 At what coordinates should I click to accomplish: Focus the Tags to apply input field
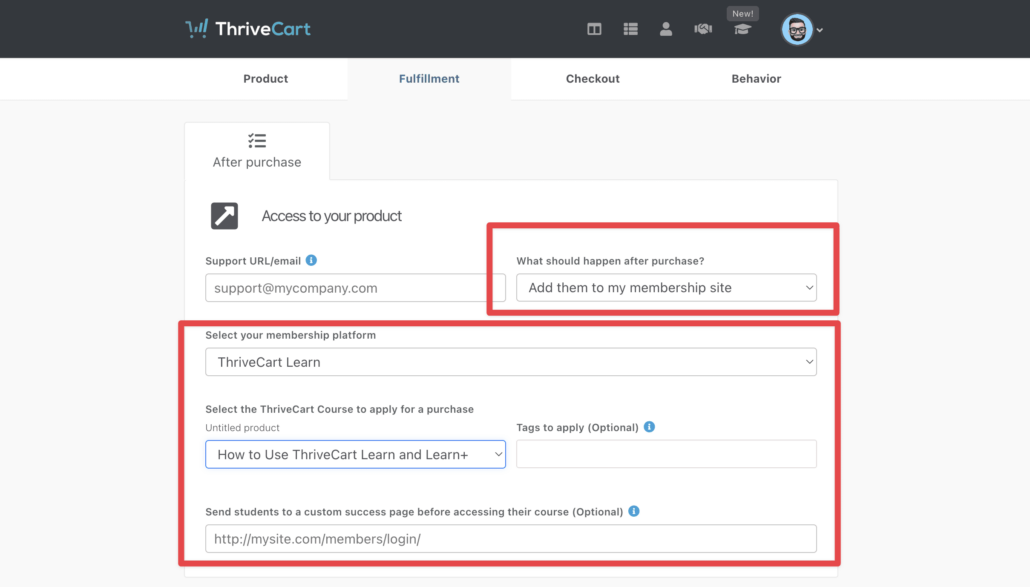click(666, 454)
